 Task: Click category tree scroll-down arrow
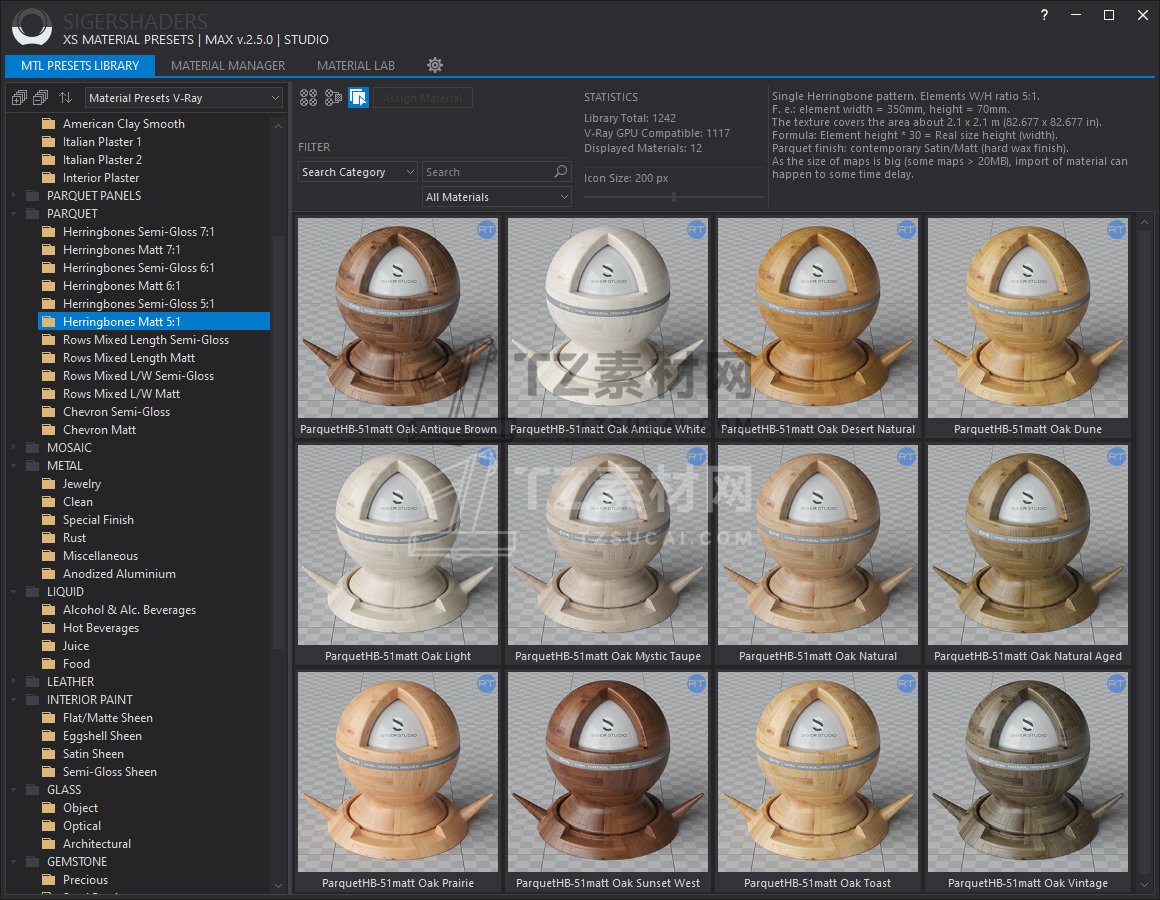278,885
